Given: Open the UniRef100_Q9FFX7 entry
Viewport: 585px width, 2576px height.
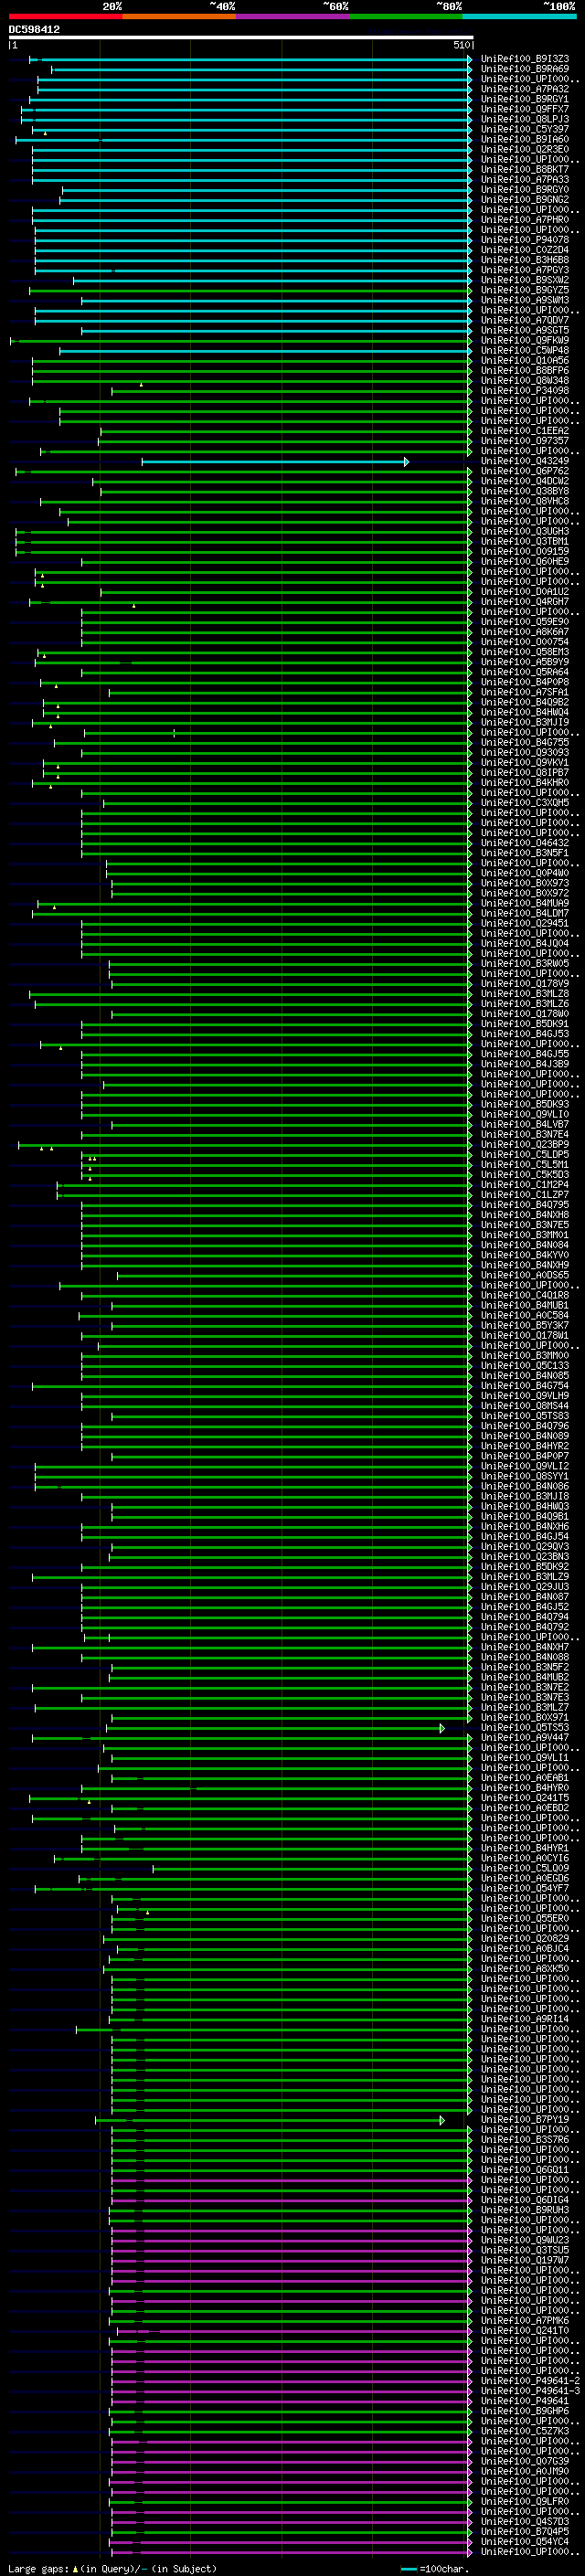Looking at the screenshot, I should 525,109.
